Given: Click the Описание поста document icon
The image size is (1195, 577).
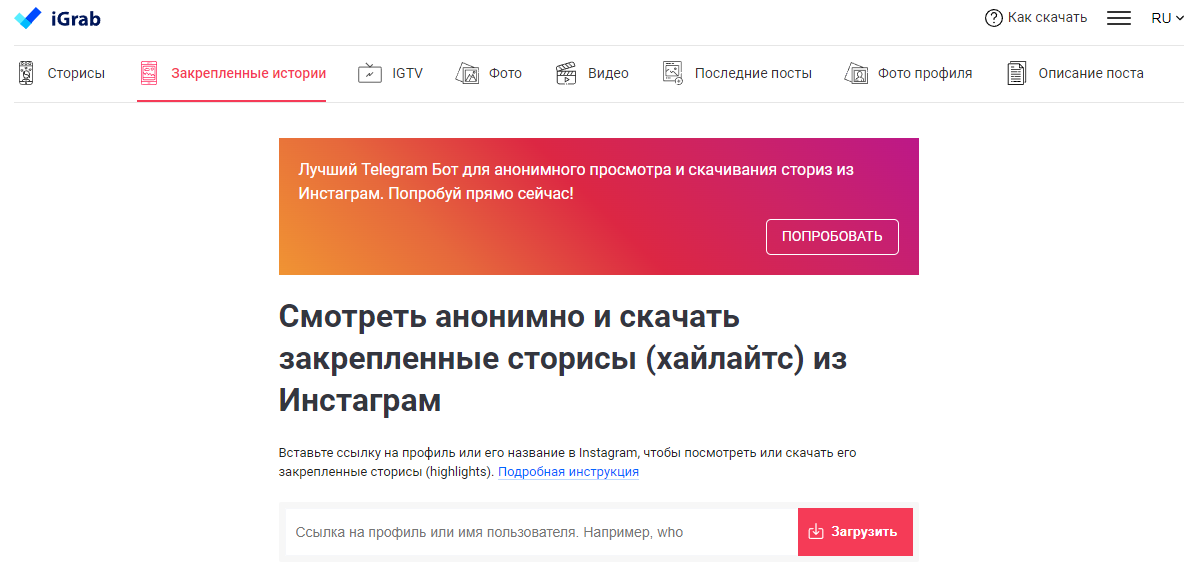Looking at the screenshot, I should [1016, 73].
